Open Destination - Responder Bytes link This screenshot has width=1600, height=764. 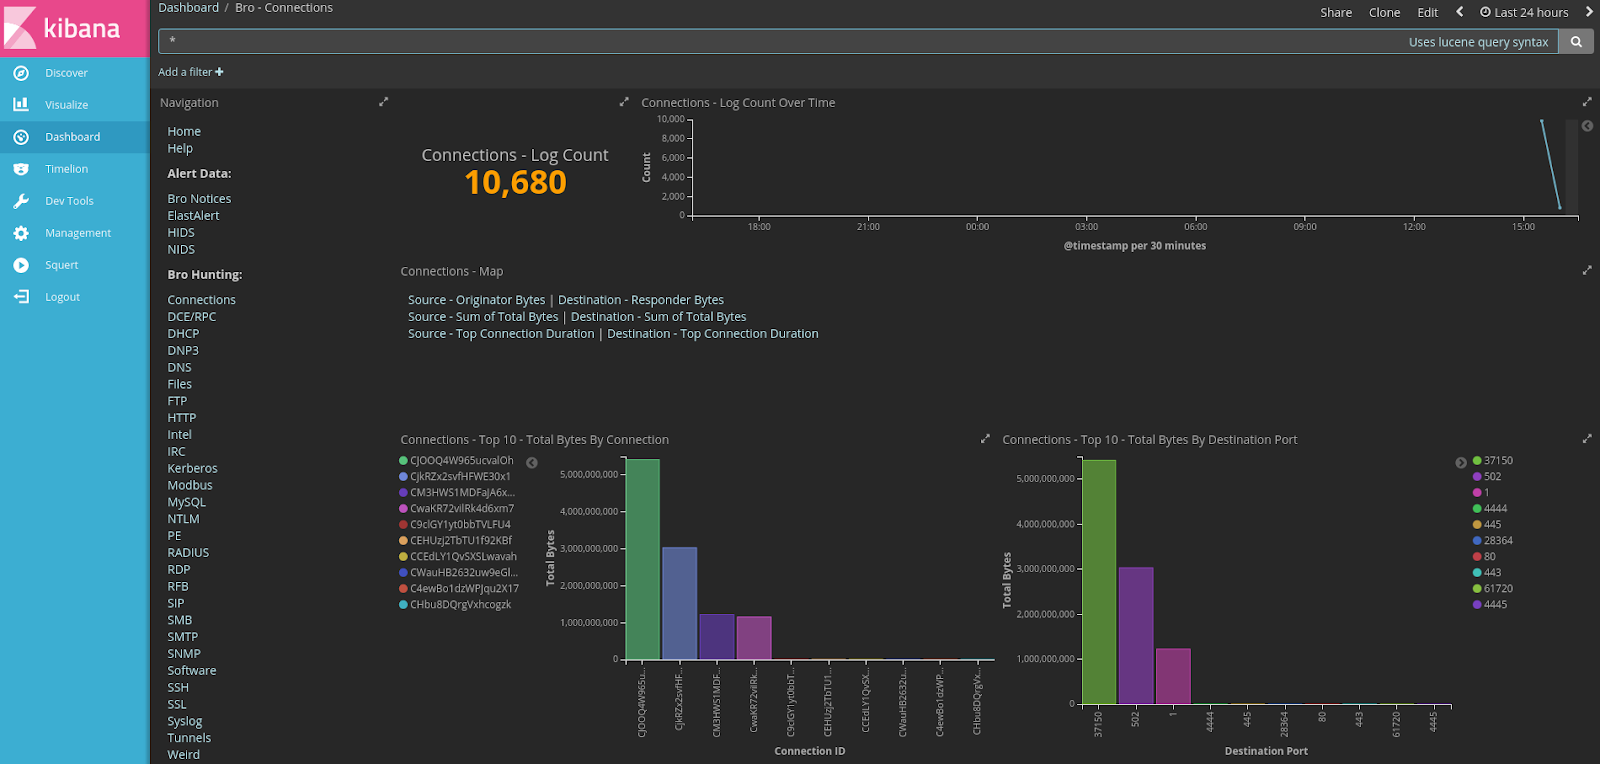[x=641, y=300]
